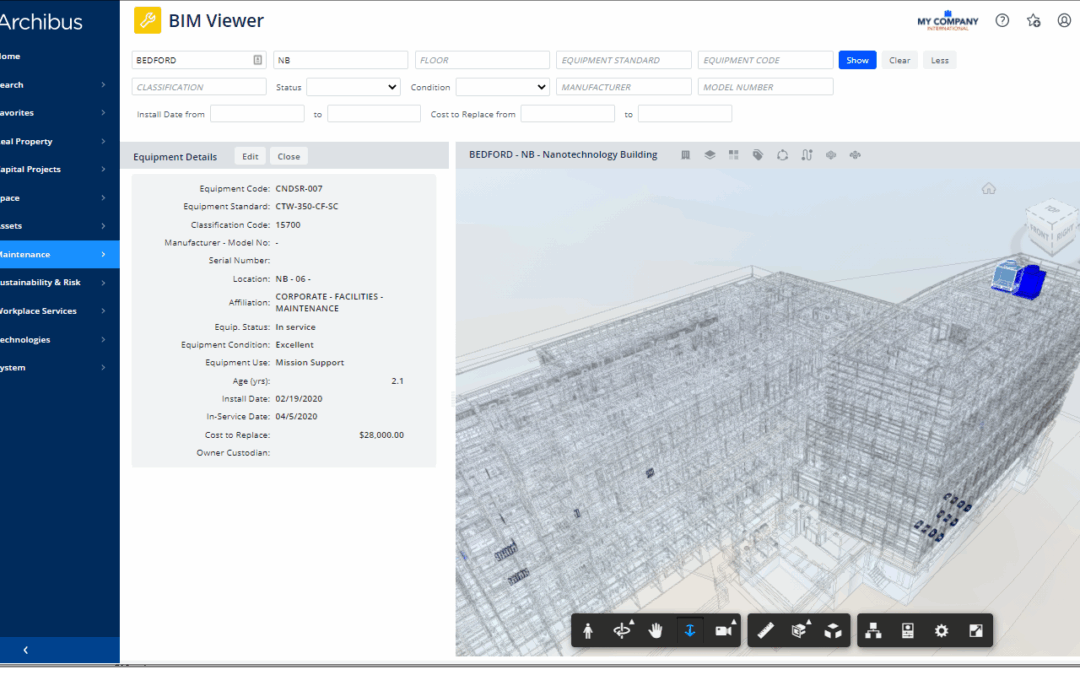This screenshot has width=1080, height=675.
Task: Toggle viewer full screen mode
Action: tap(976, 630)
